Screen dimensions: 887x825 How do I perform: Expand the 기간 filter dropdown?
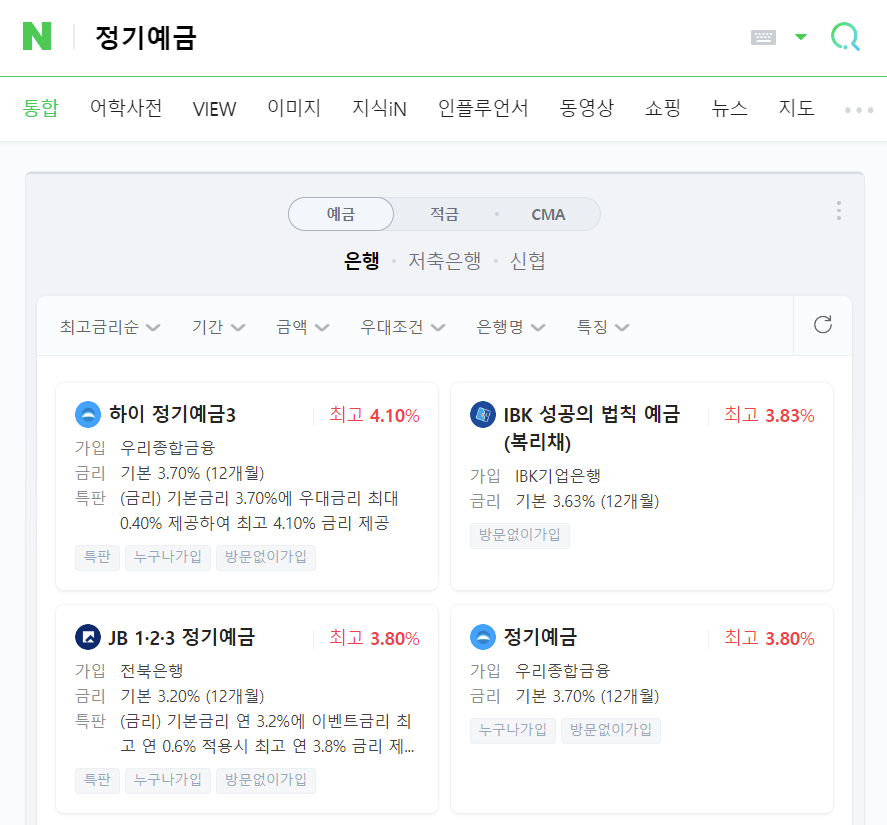(218, 326)
